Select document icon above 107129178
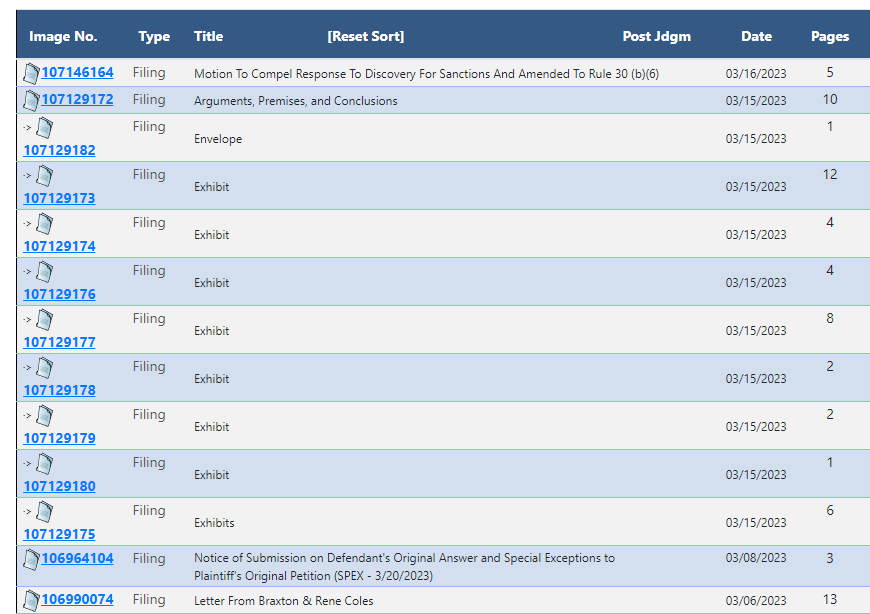The height and width of the screenshot is (614, 870). point(44,368)
